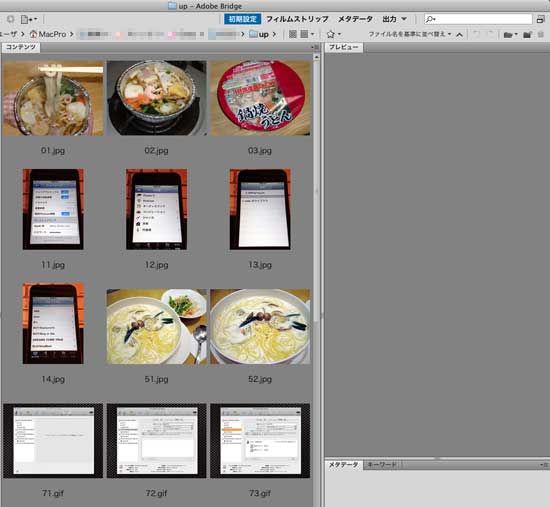
Task: Click file name label 02.jpg
Action: tap(156, 151)
